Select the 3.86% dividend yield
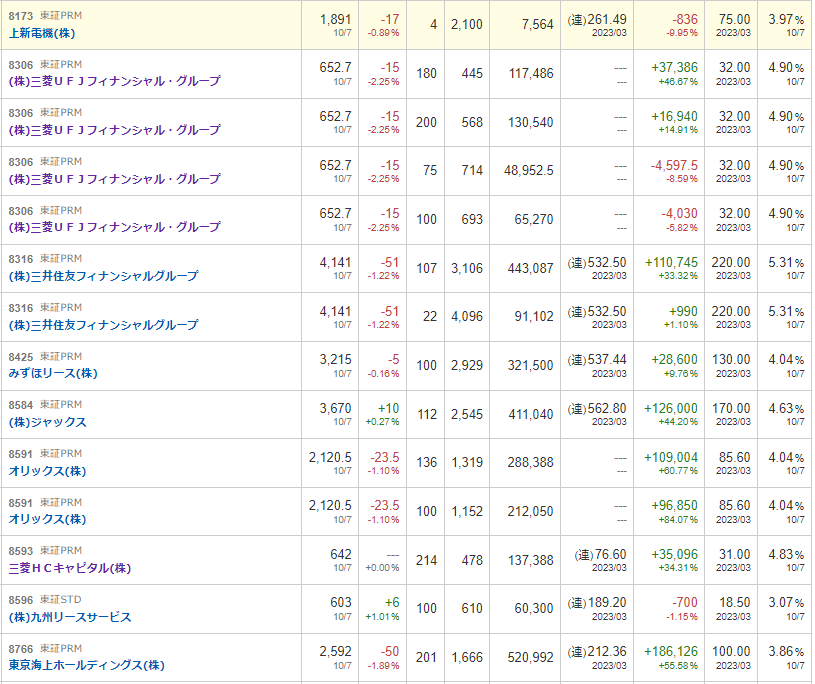Screen dimensions: 815x684 (786, 651)
